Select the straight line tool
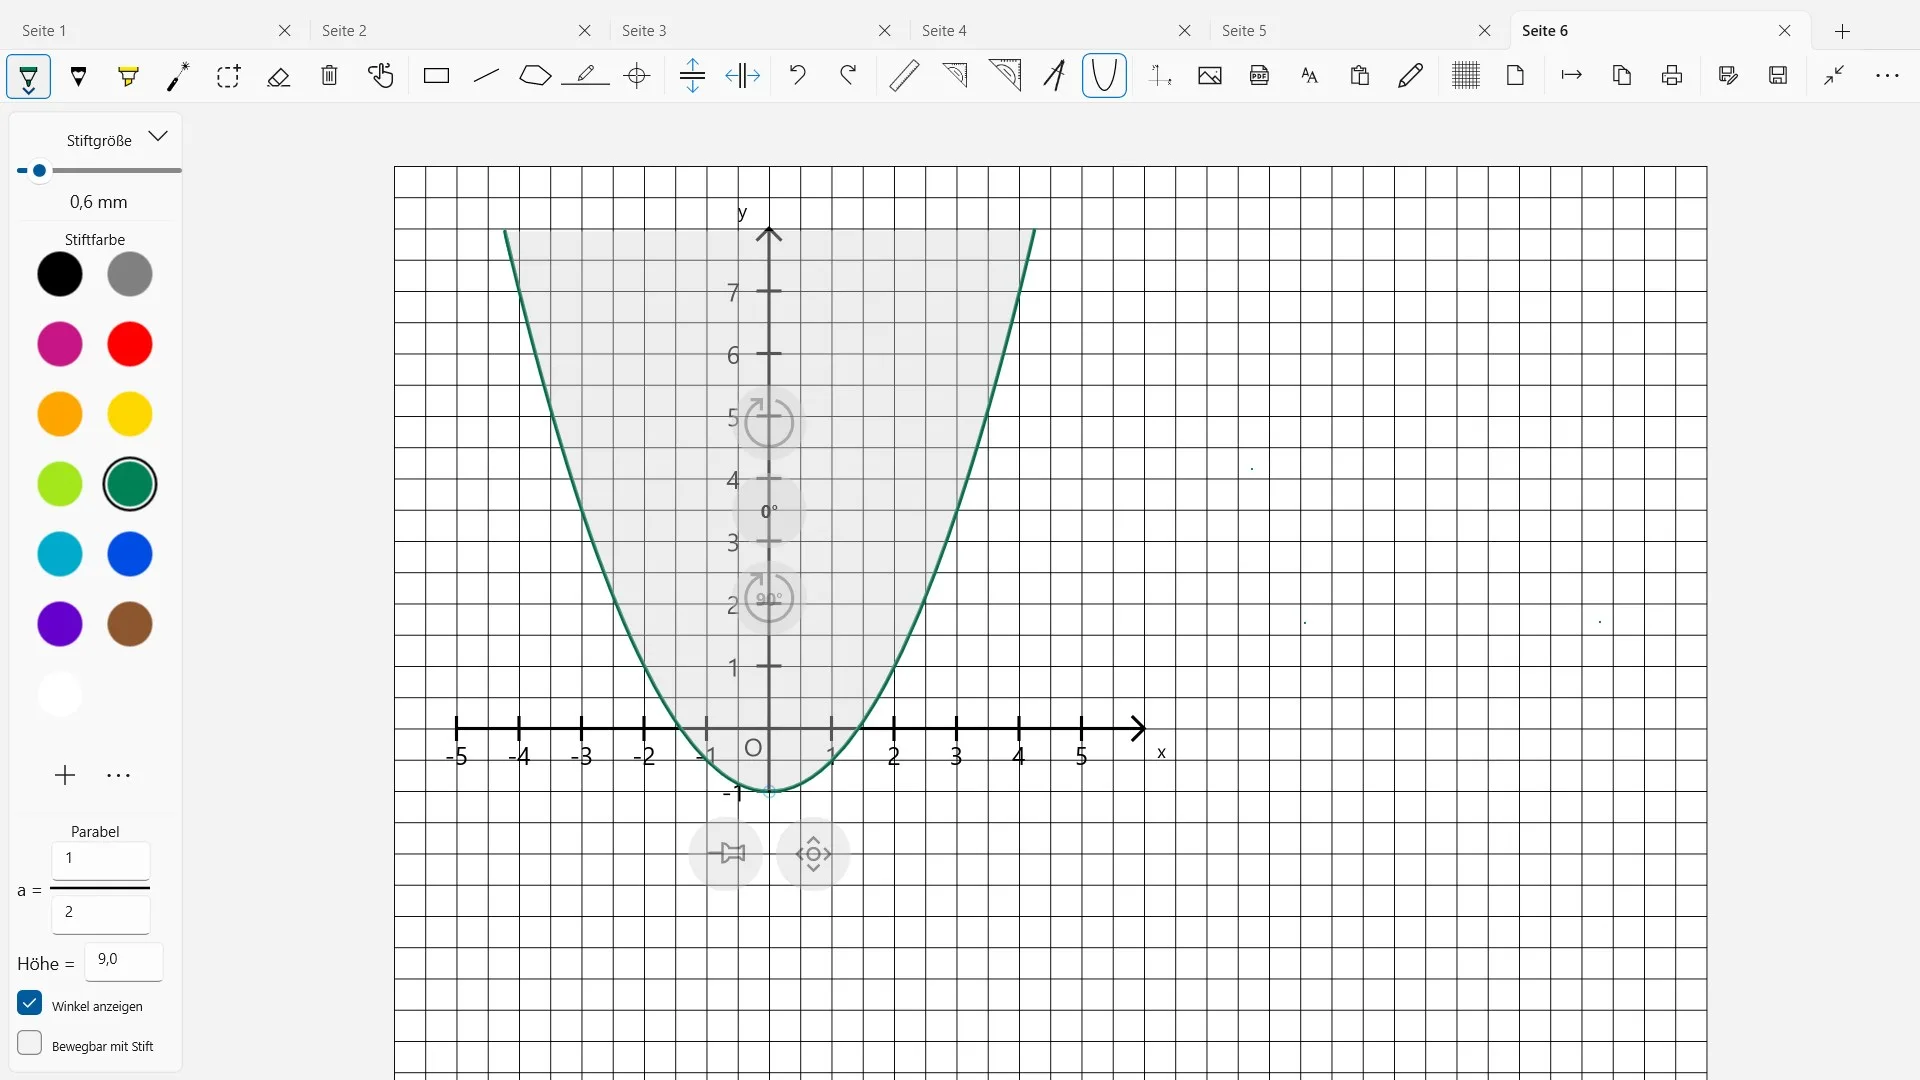This screenshot has width=1920, height=1080. [486, 76]
